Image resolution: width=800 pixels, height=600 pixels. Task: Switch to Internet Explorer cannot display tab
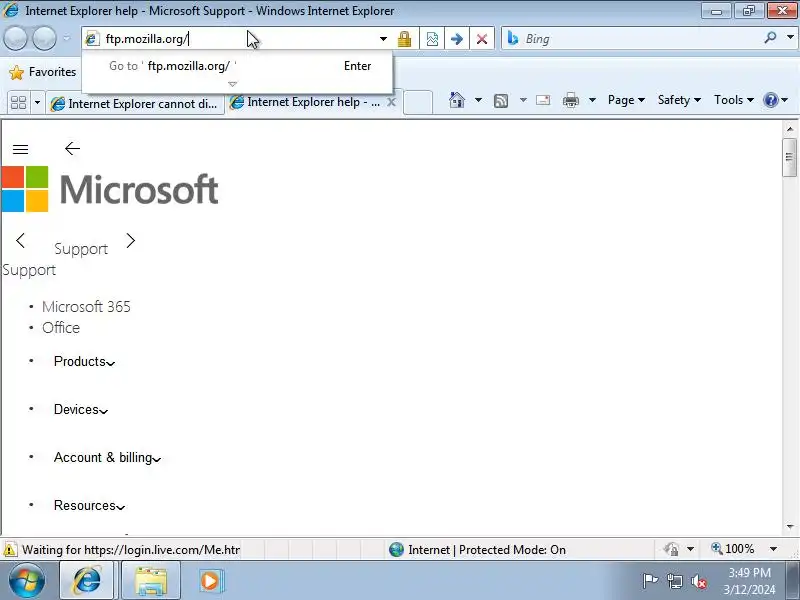pos(135,104)
